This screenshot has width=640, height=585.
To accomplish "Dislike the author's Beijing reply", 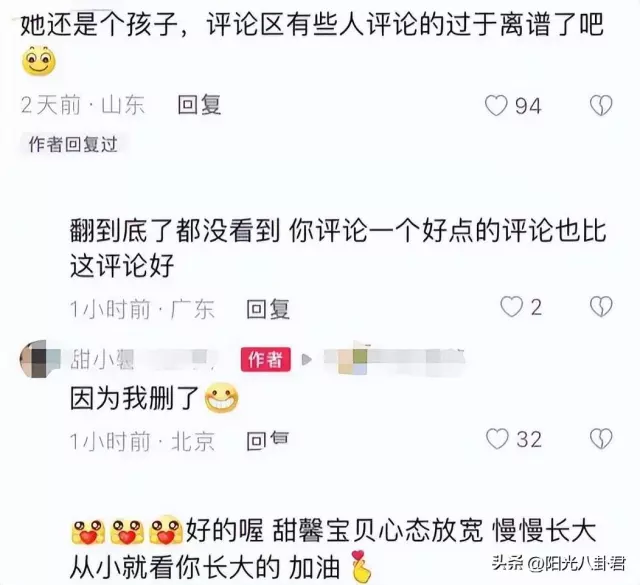I will [601, 439].
